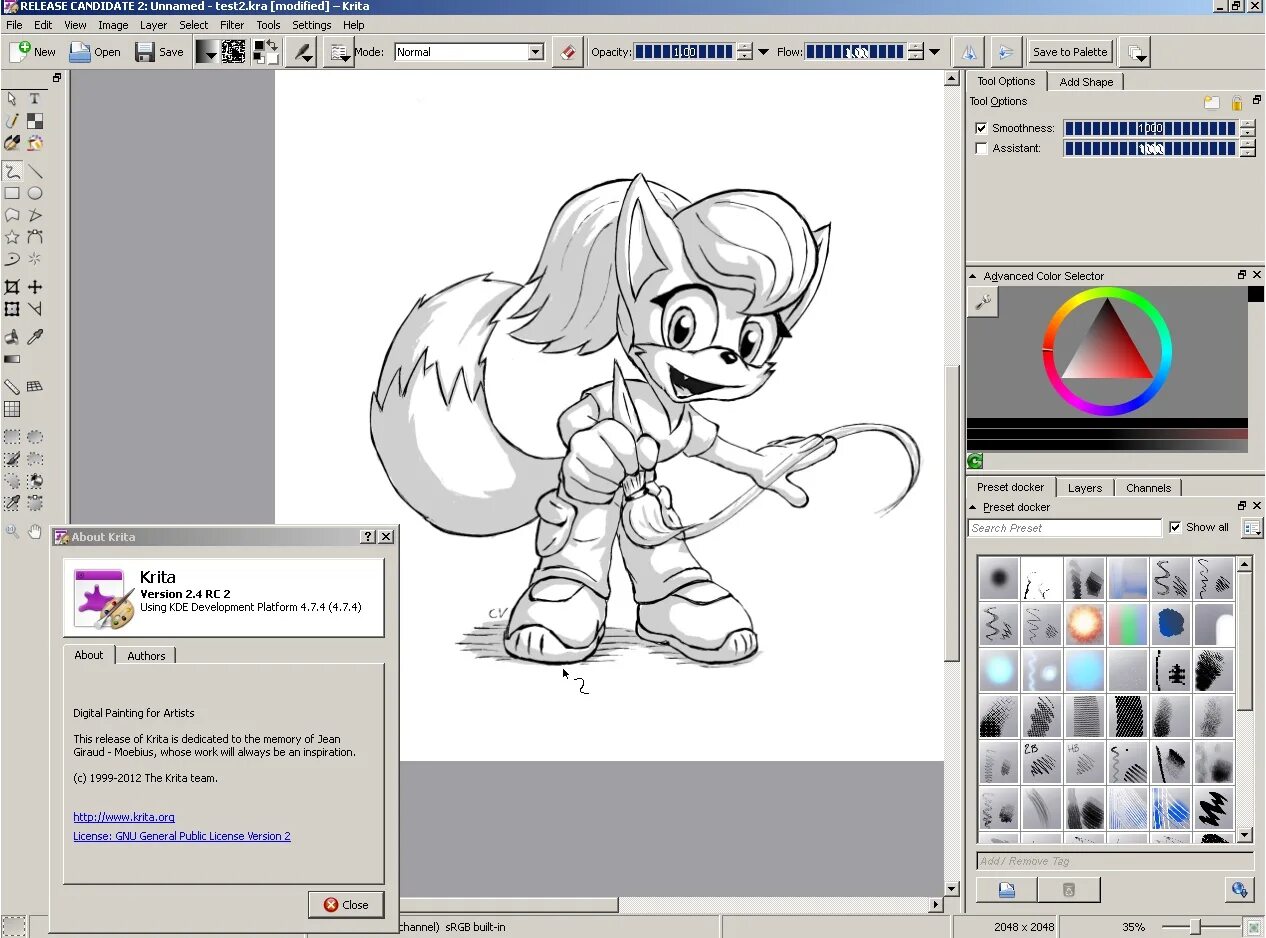1266x938 pixels.
Task: Select the Ellipse tool
Action: 34,193
